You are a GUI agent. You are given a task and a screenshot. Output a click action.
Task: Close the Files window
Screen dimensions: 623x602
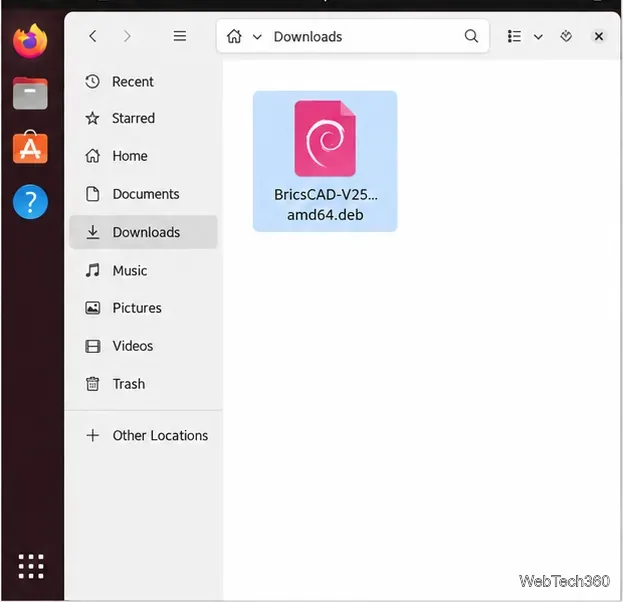click(598, 36)
